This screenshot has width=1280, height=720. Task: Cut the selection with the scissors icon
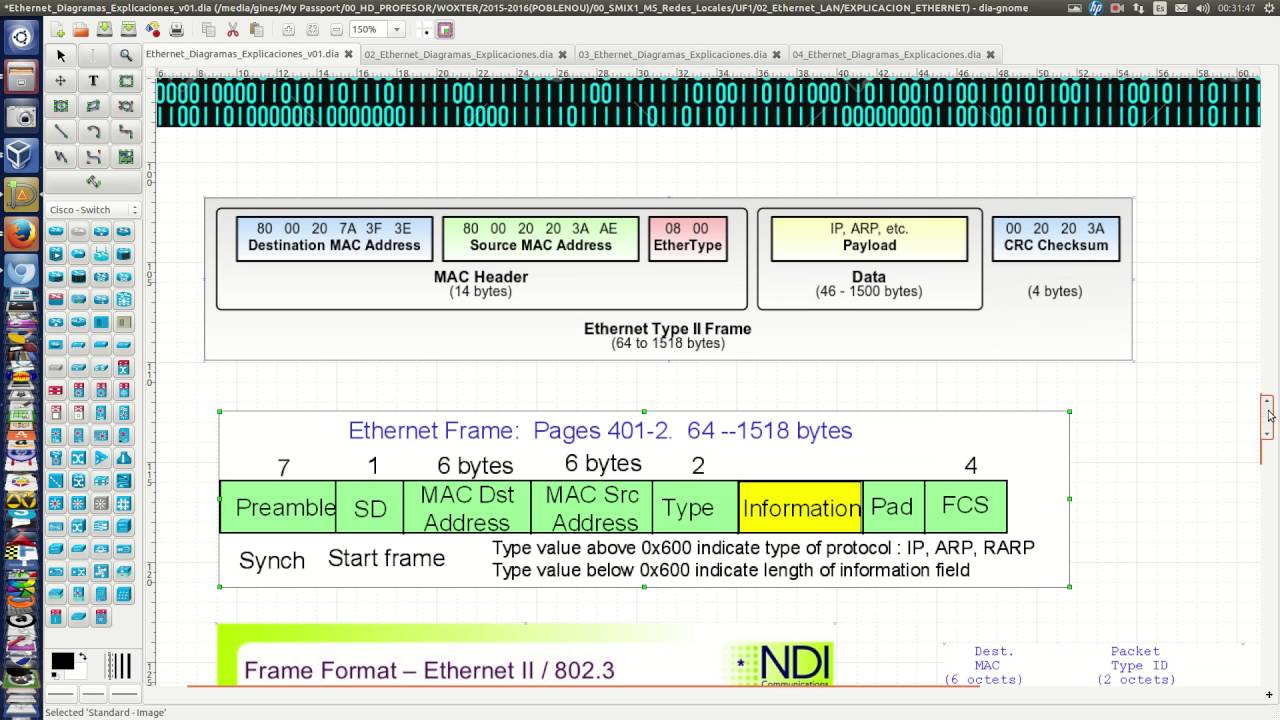tap(232, 30)
